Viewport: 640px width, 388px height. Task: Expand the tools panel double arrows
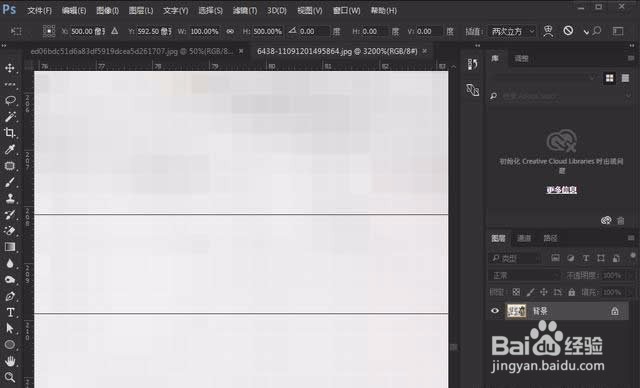point(4,46)
